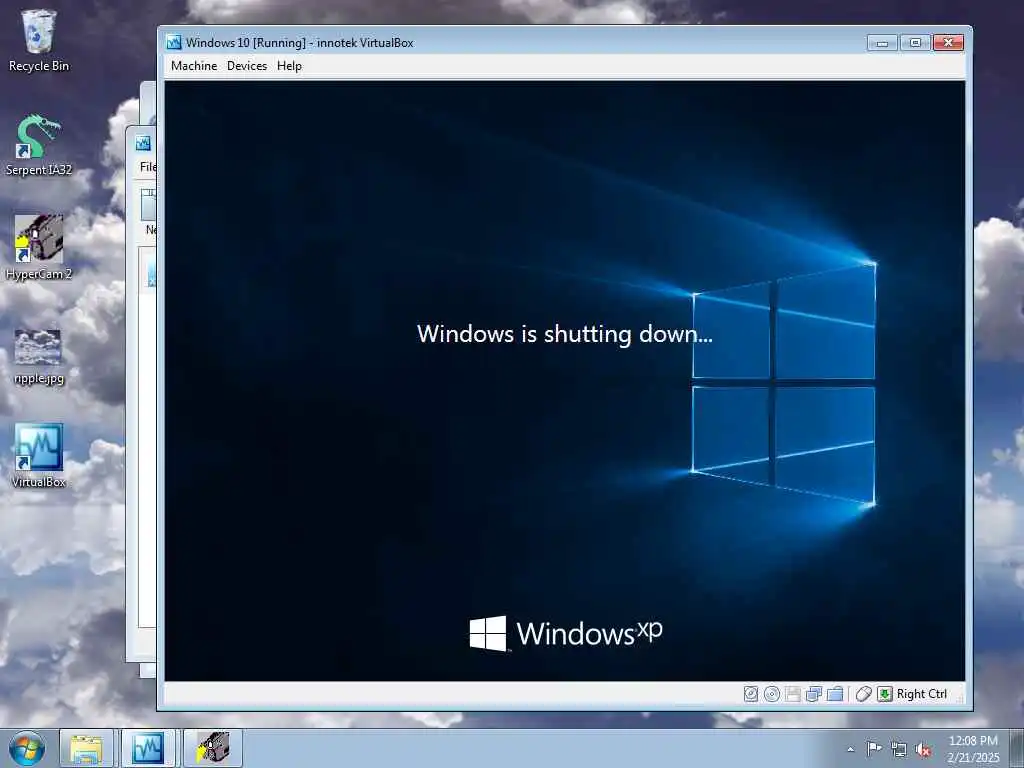Select the HyperCam 2 desktop shortcut
Image resolution: width=1024 pixels, height=768 pixels.
[x=39, y=248]
